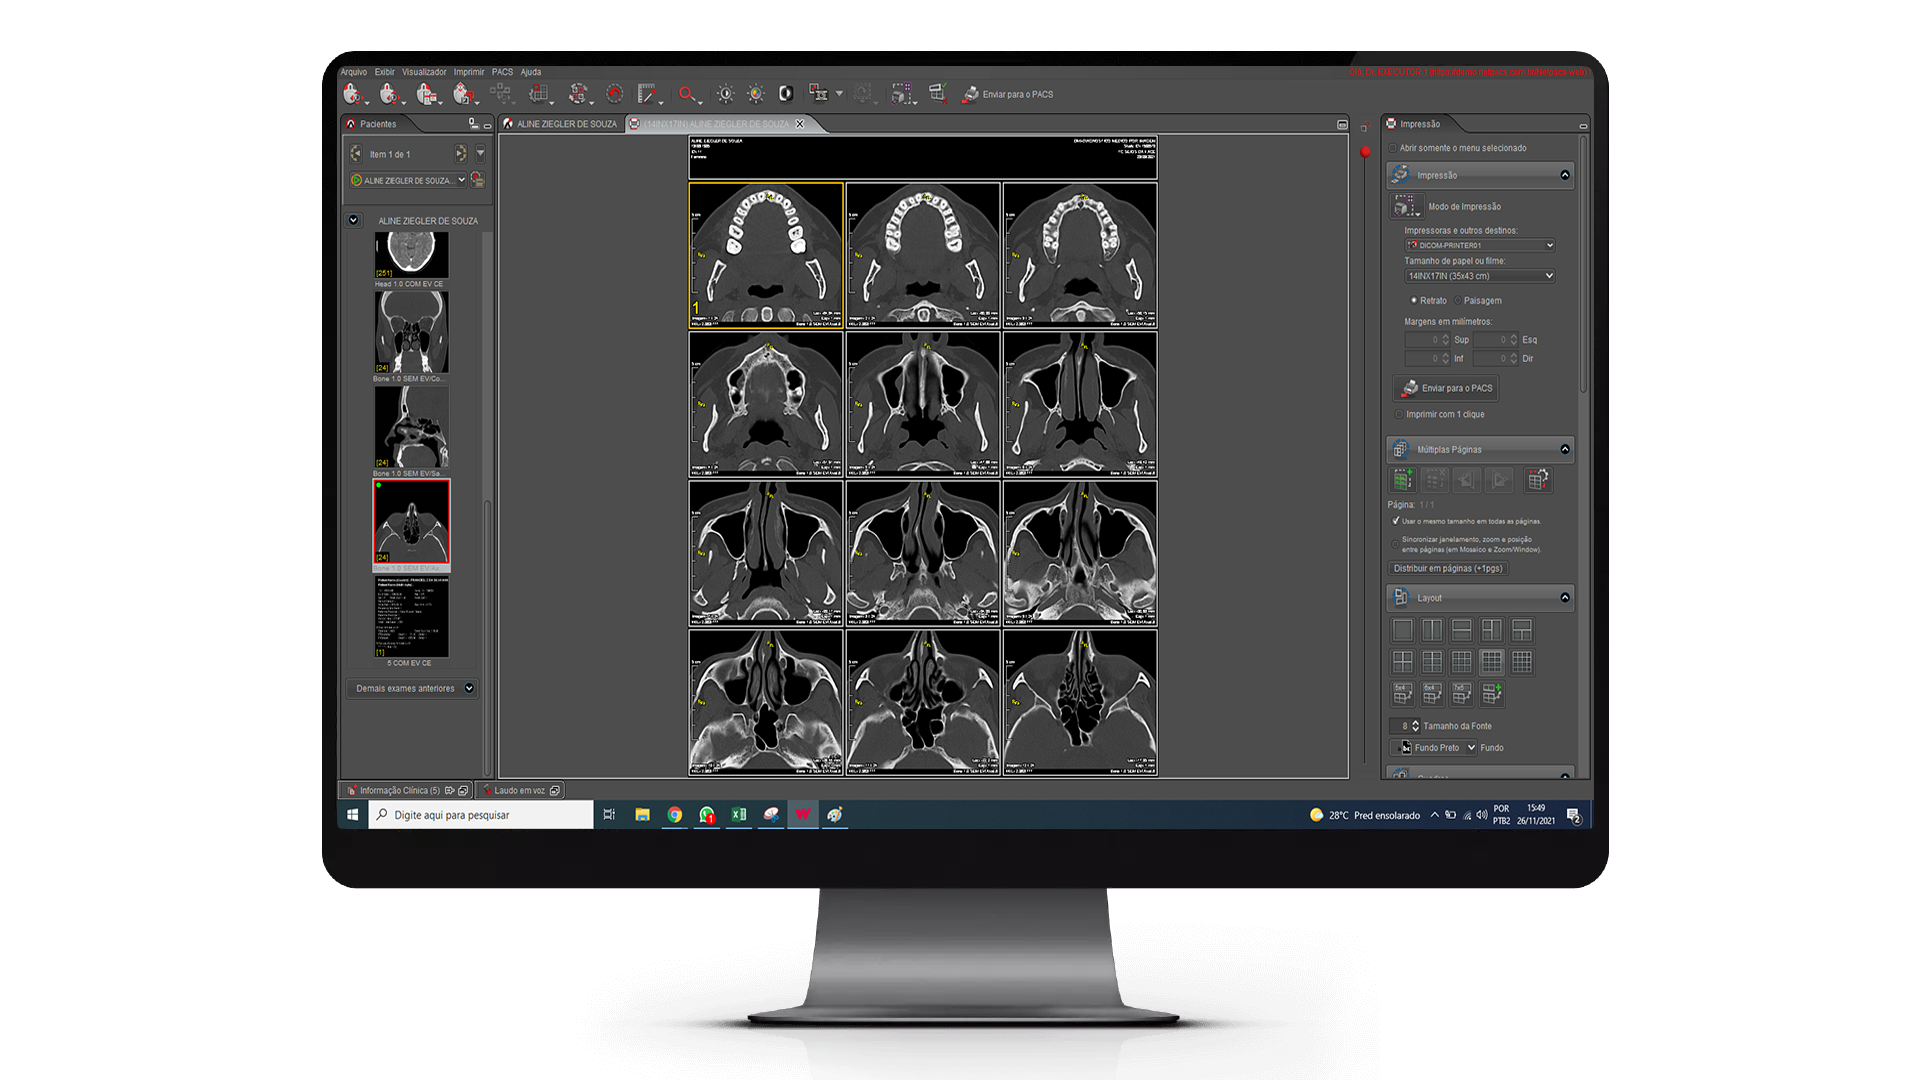The height and width of the screenshot is (1080, 1920).
Task: Open the Informação Clínica (5) tab
Action: (x=405, y=790)
